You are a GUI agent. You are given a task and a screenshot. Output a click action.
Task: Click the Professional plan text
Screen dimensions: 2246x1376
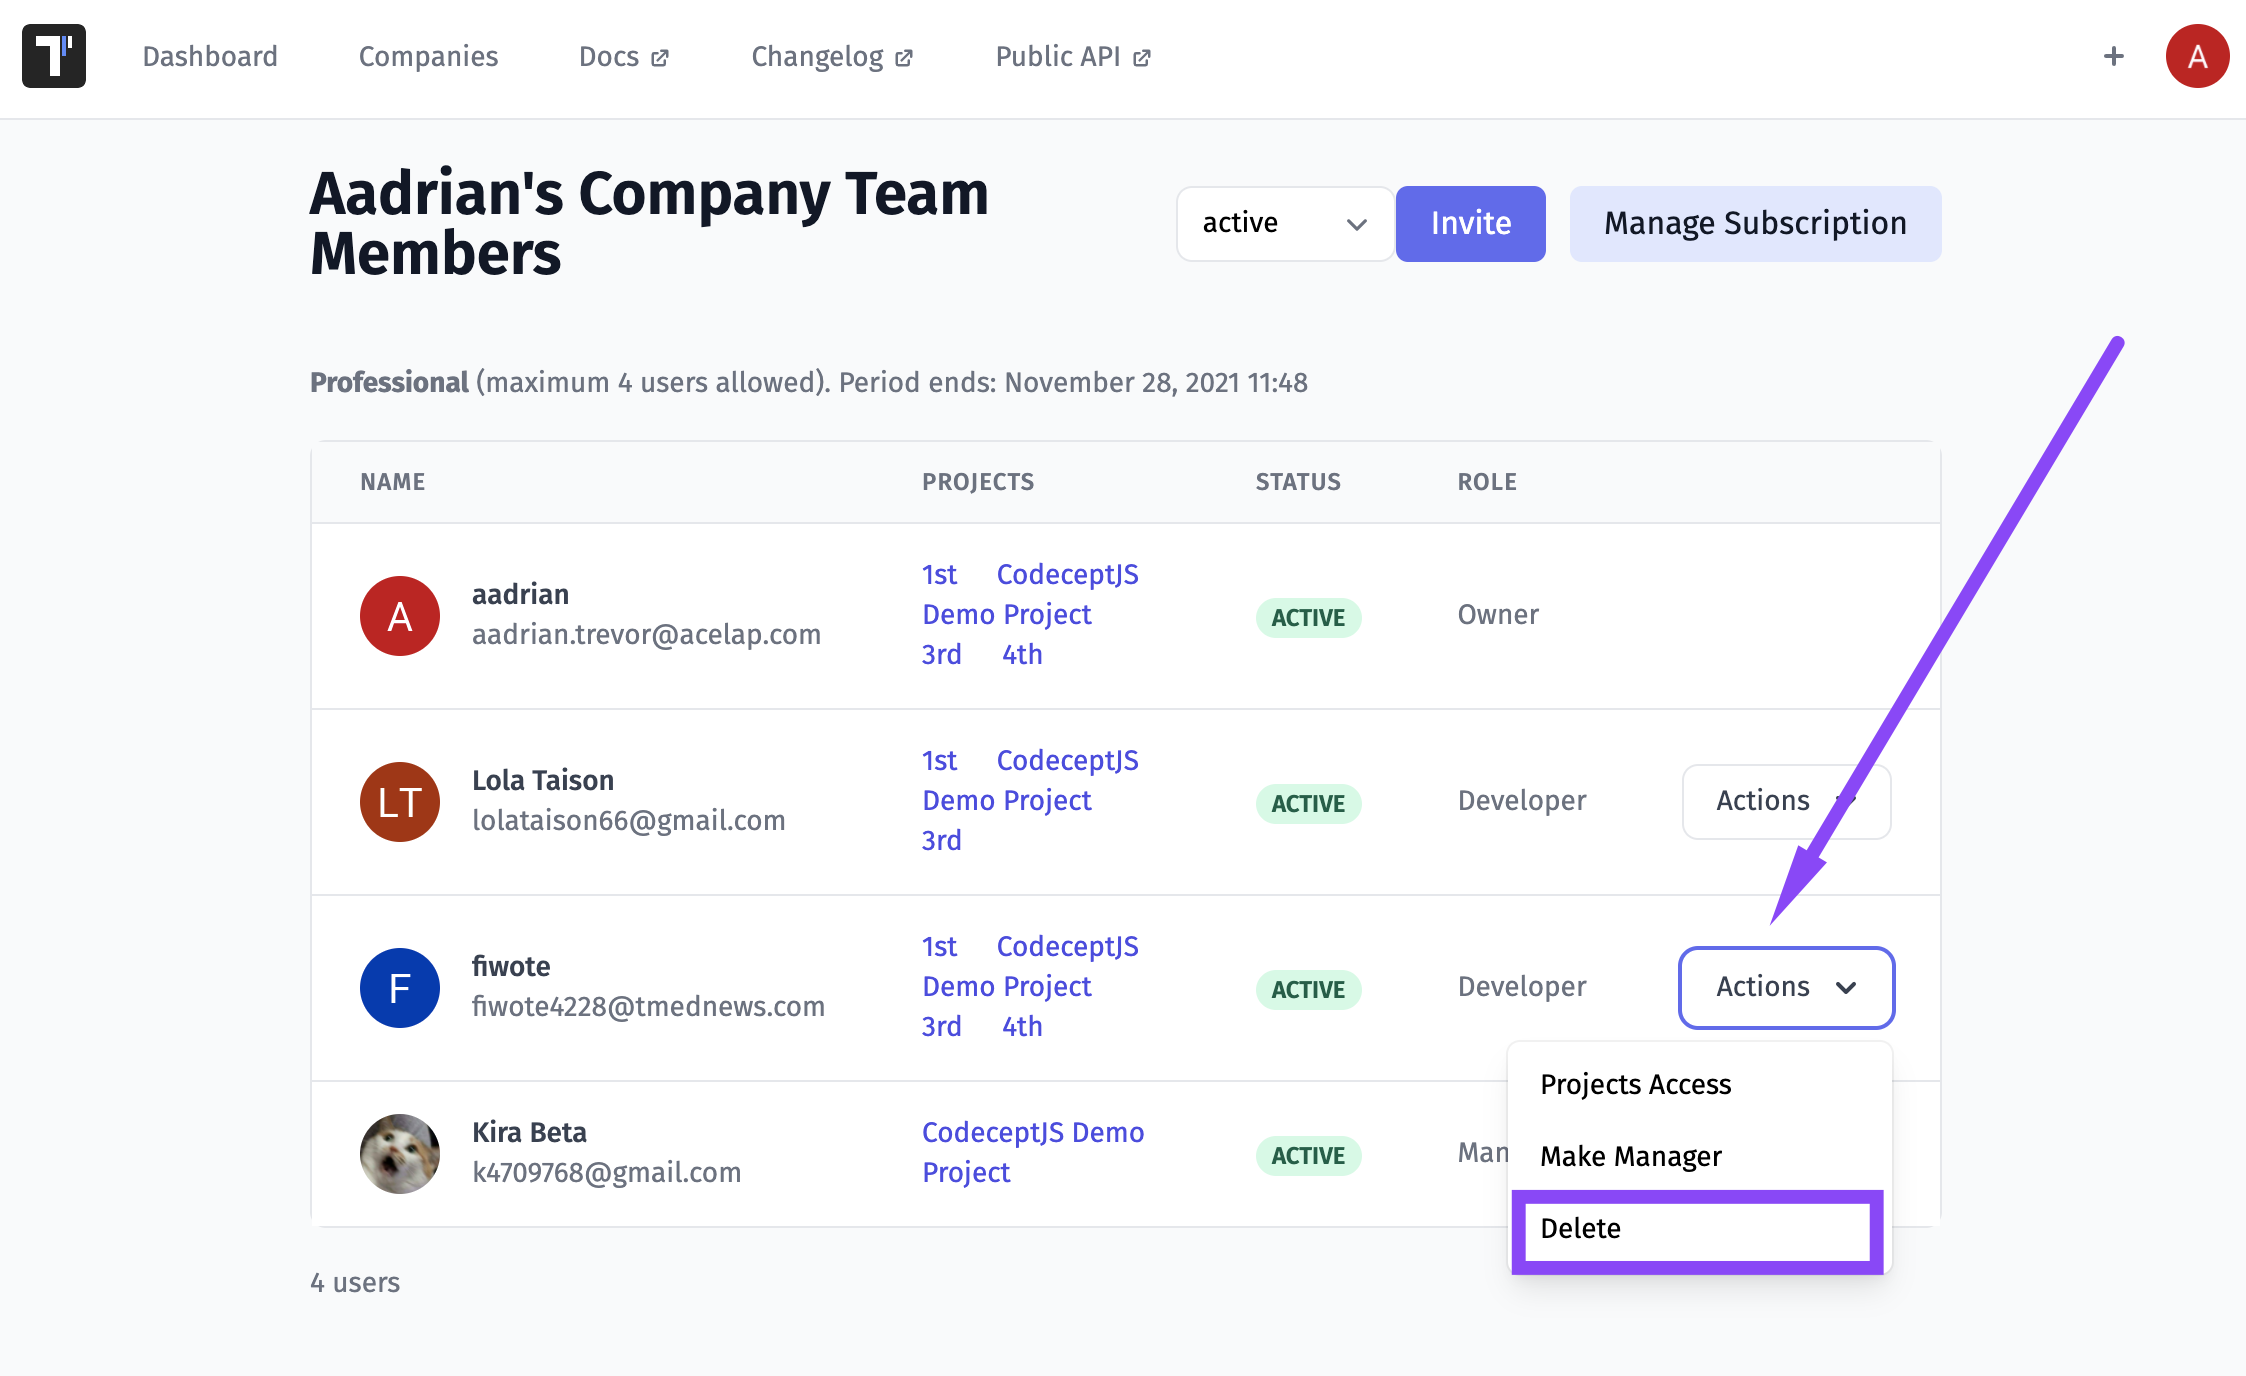[389, 382]
